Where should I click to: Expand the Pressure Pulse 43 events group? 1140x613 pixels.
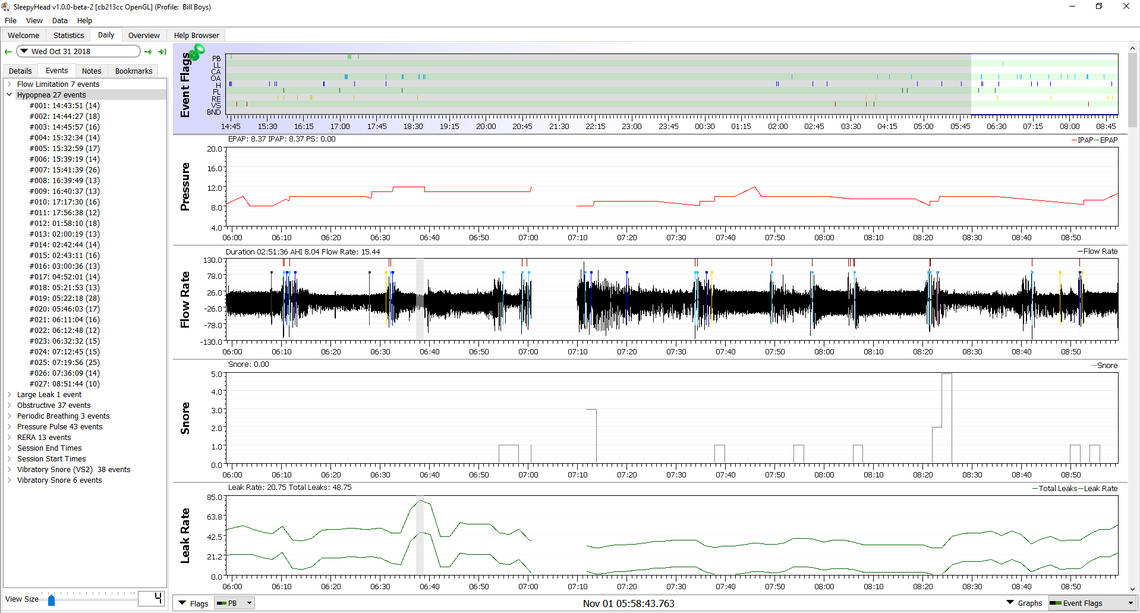point(9,427)
